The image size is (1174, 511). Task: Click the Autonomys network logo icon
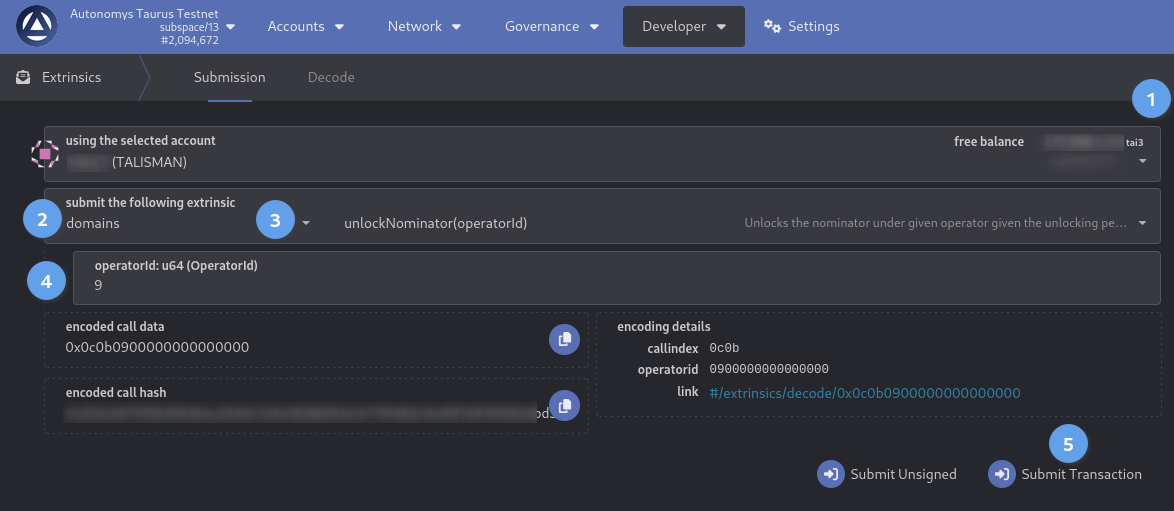(37, 27)
